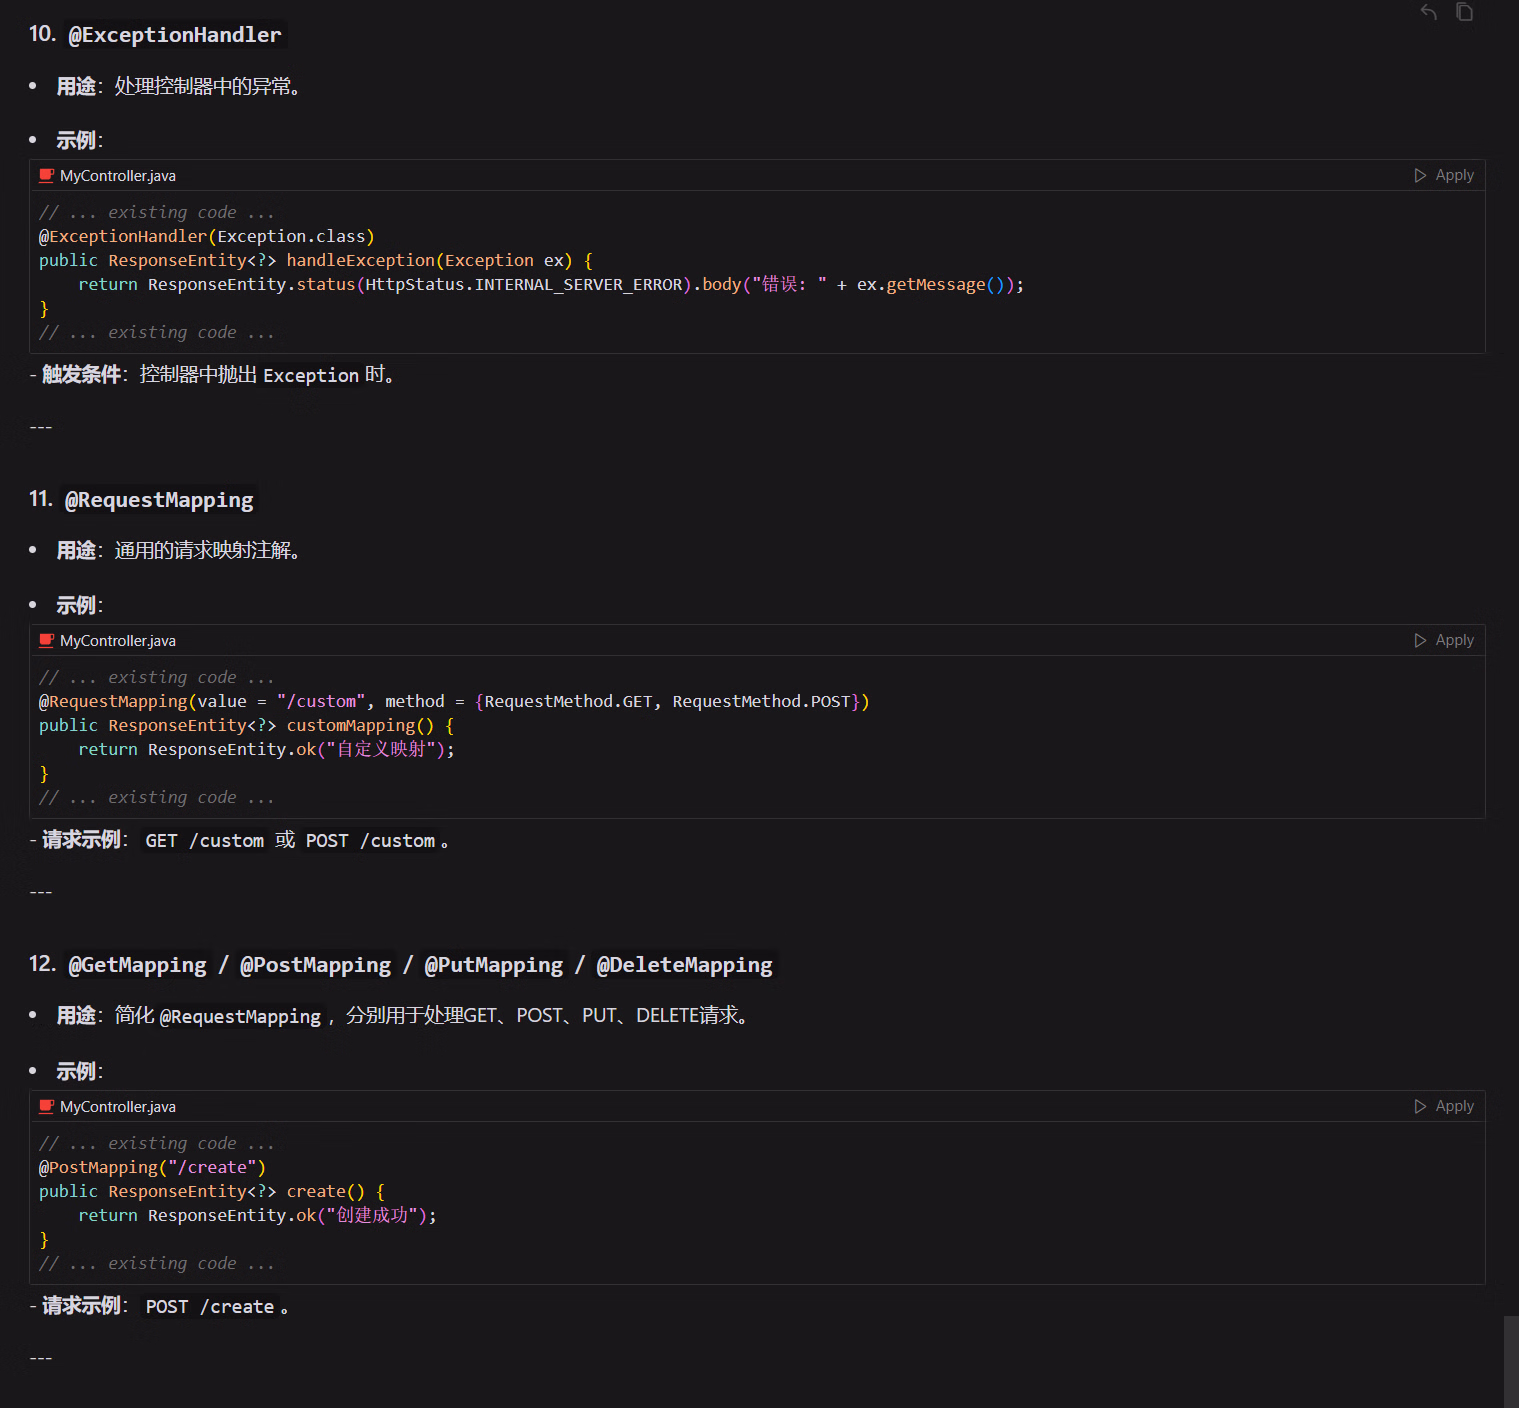This screenshot has height=1408, width=1519.
Task: Select the @DeleteMapping heading code tag
Action: (x=684, y=965)
